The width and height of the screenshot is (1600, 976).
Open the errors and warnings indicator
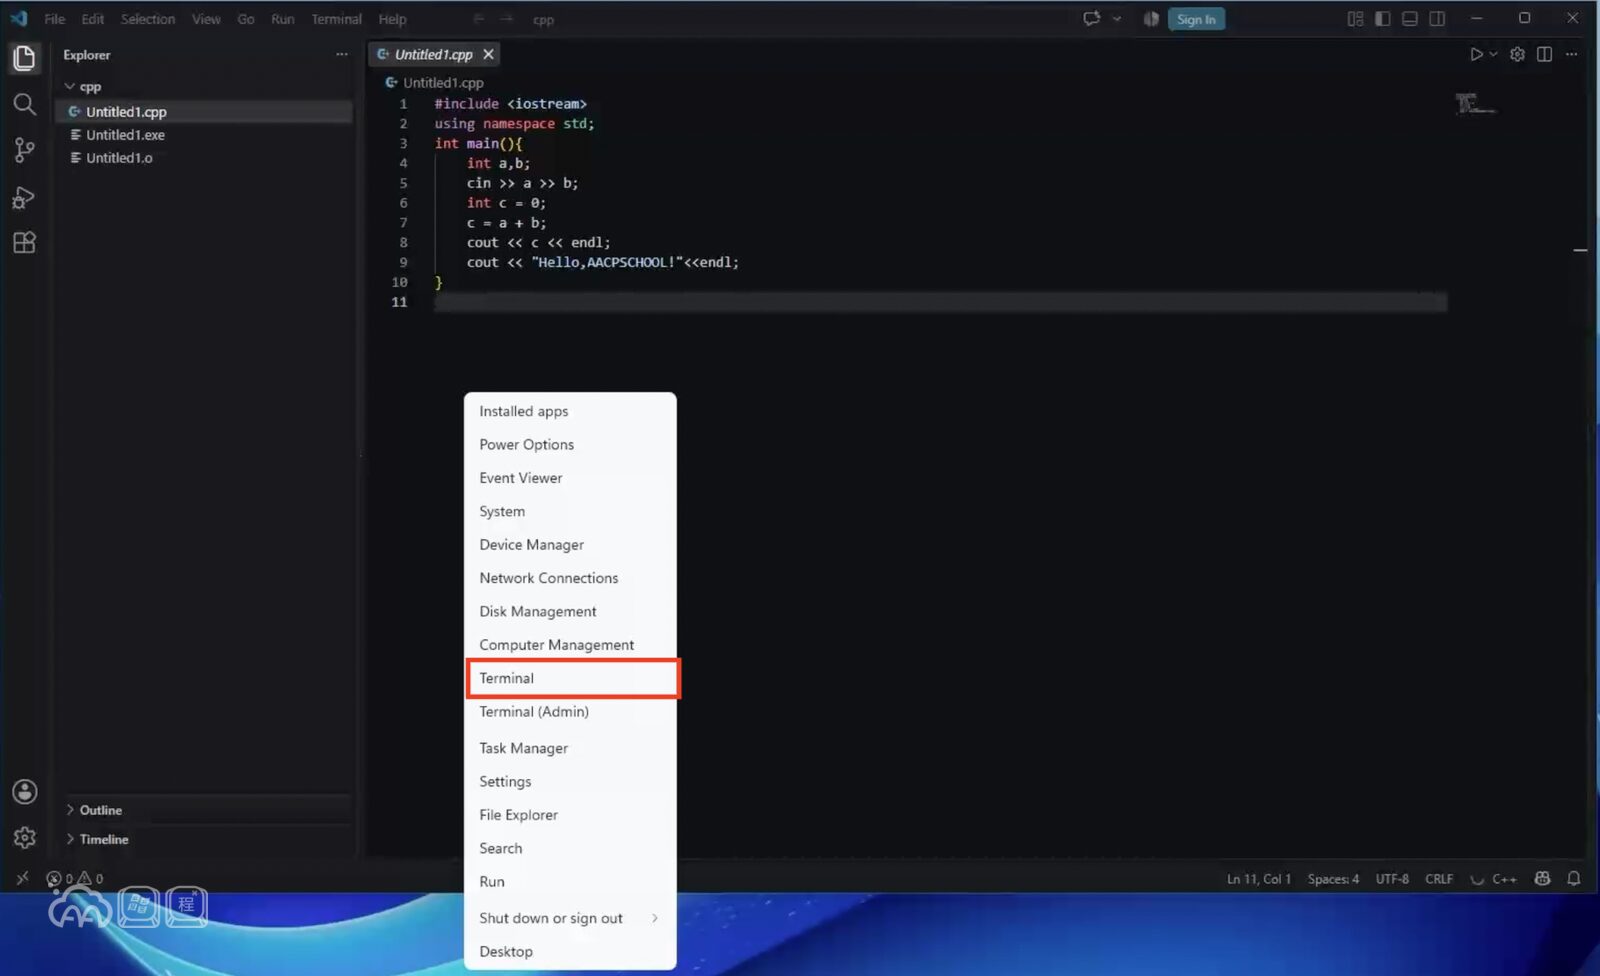pyautogui.click(x=75, y=878)
